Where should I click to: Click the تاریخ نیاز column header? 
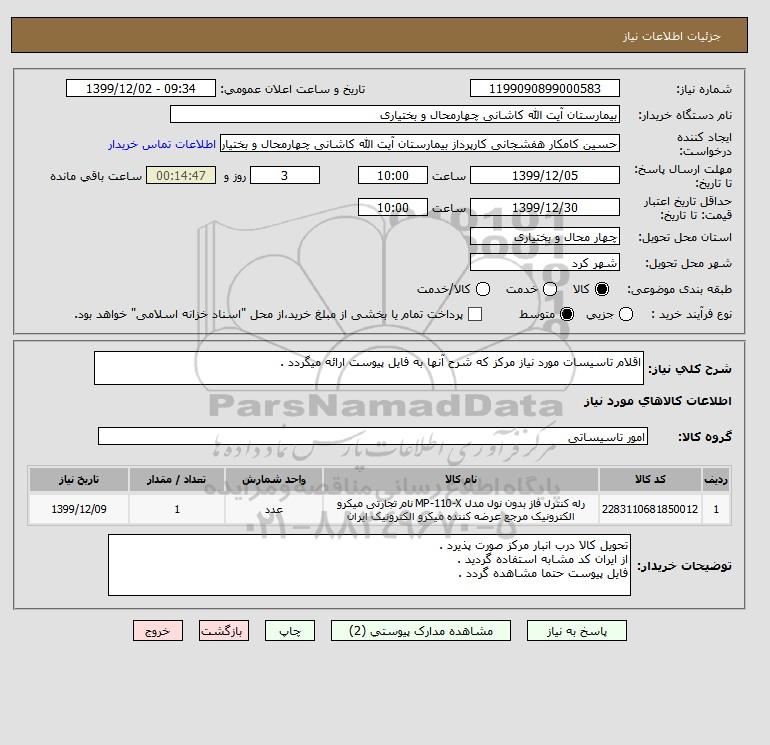[x=79, y=479]
